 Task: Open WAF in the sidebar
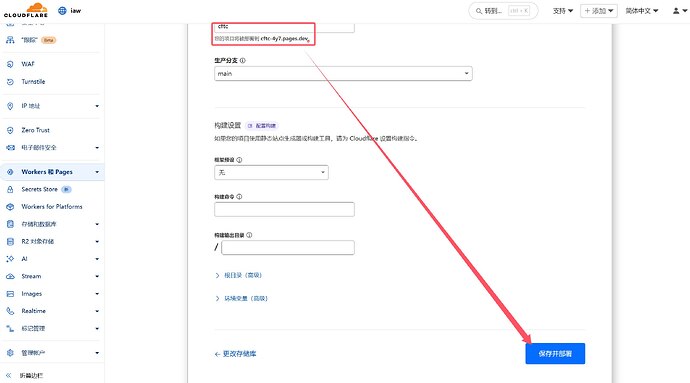click(x=28, y=64)
